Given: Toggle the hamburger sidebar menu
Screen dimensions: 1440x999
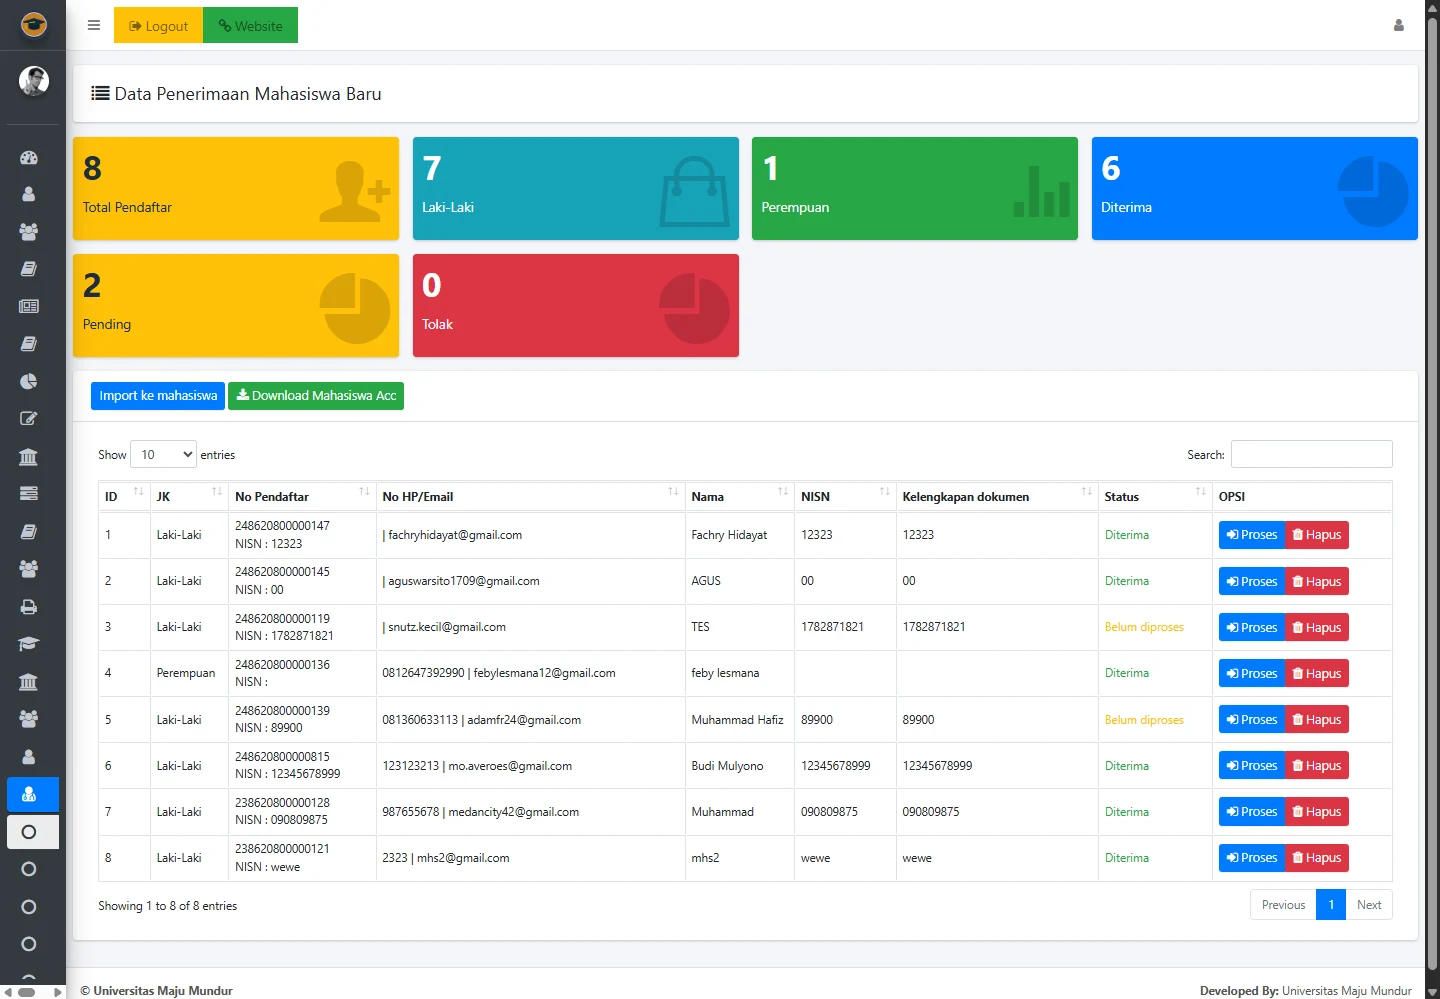Looking at the screenshot, I should point(94,26).
